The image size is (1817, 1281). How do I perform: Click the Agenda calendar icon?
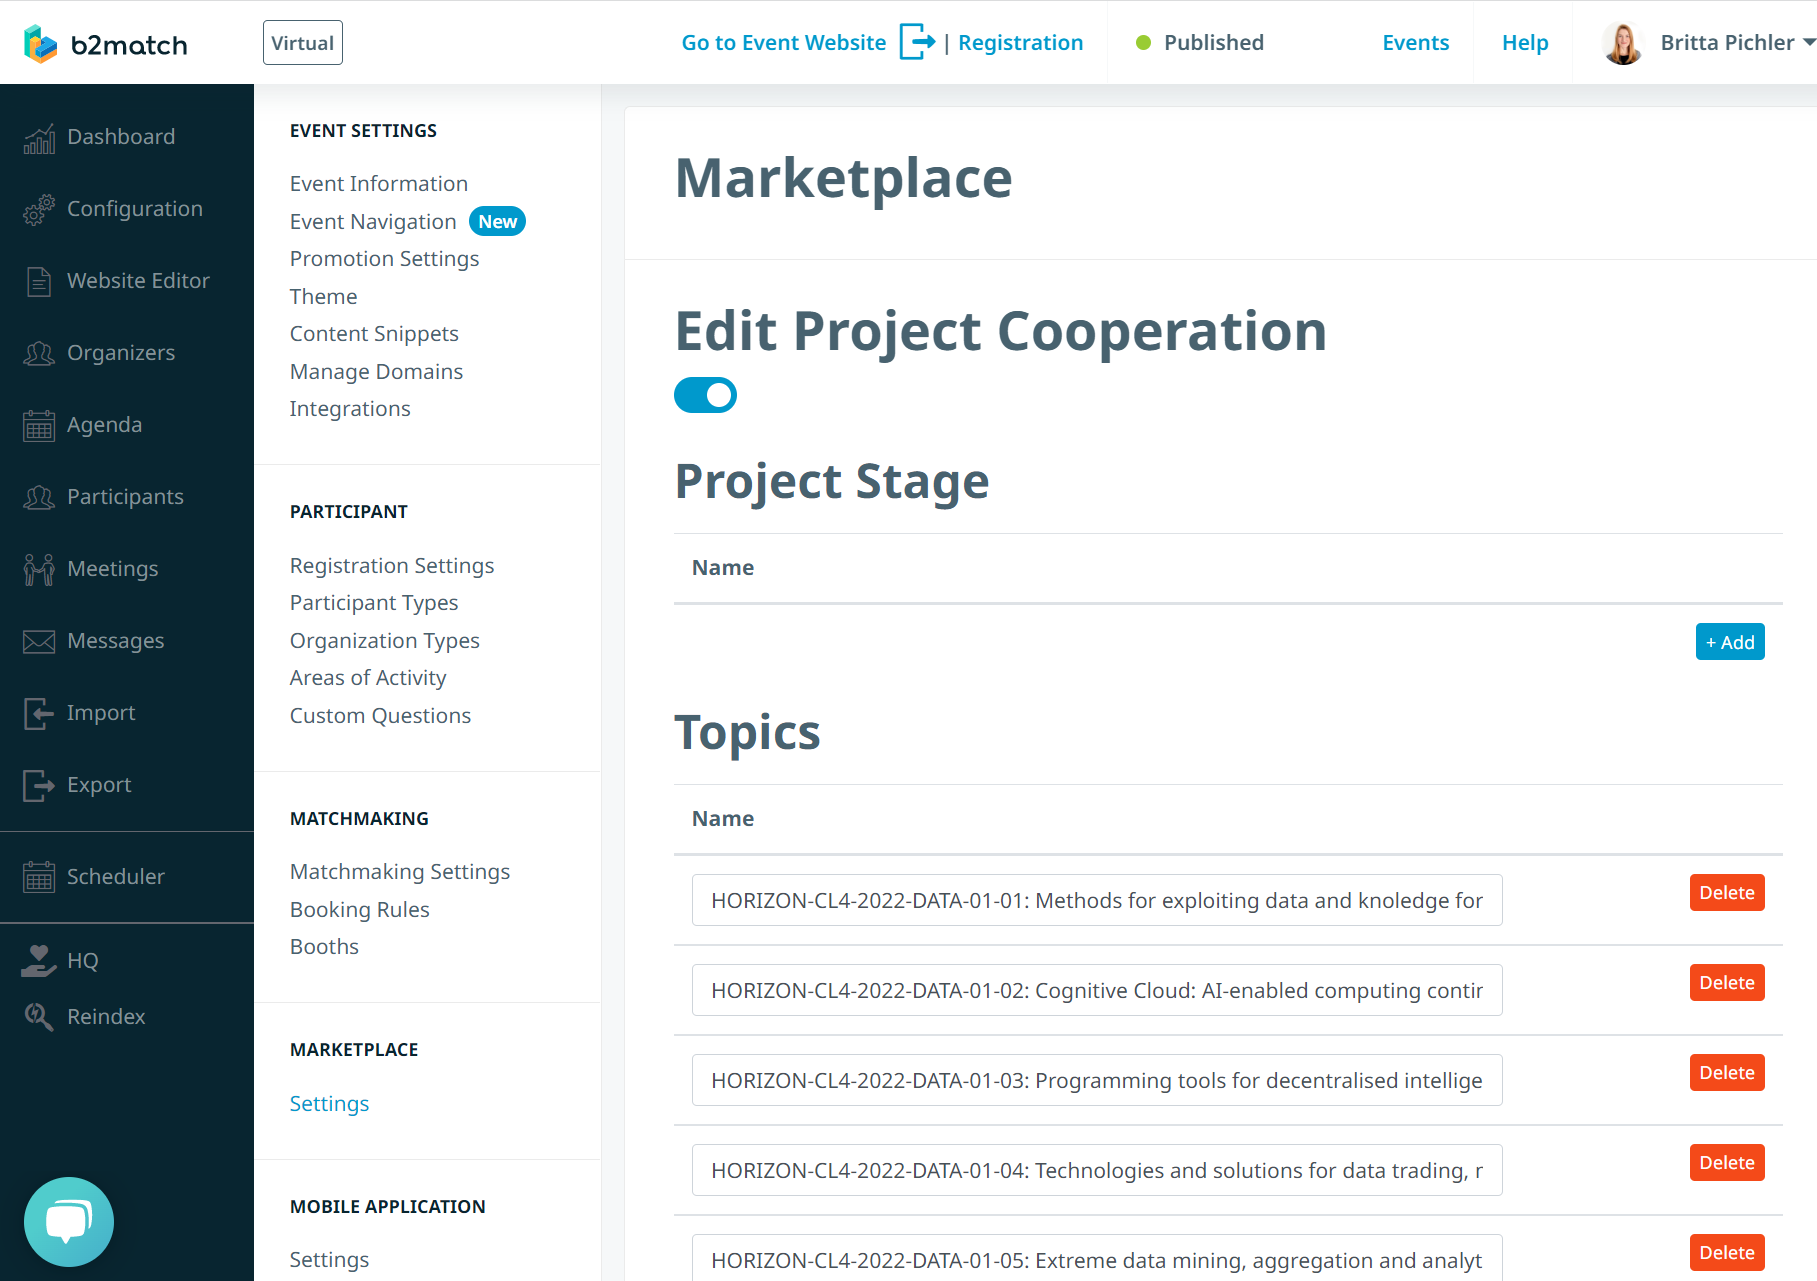point(39,425)
